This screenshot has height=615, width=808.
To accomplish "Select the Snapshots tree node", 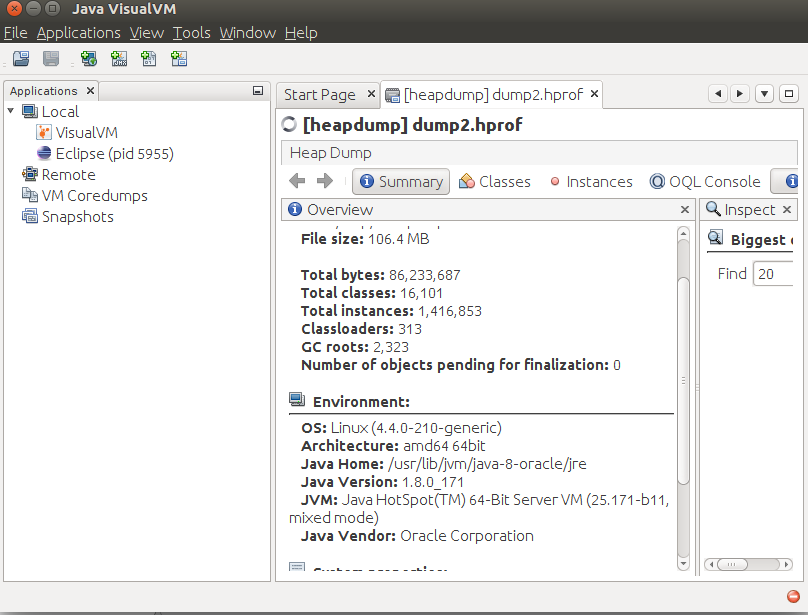I will coord(78,217).
